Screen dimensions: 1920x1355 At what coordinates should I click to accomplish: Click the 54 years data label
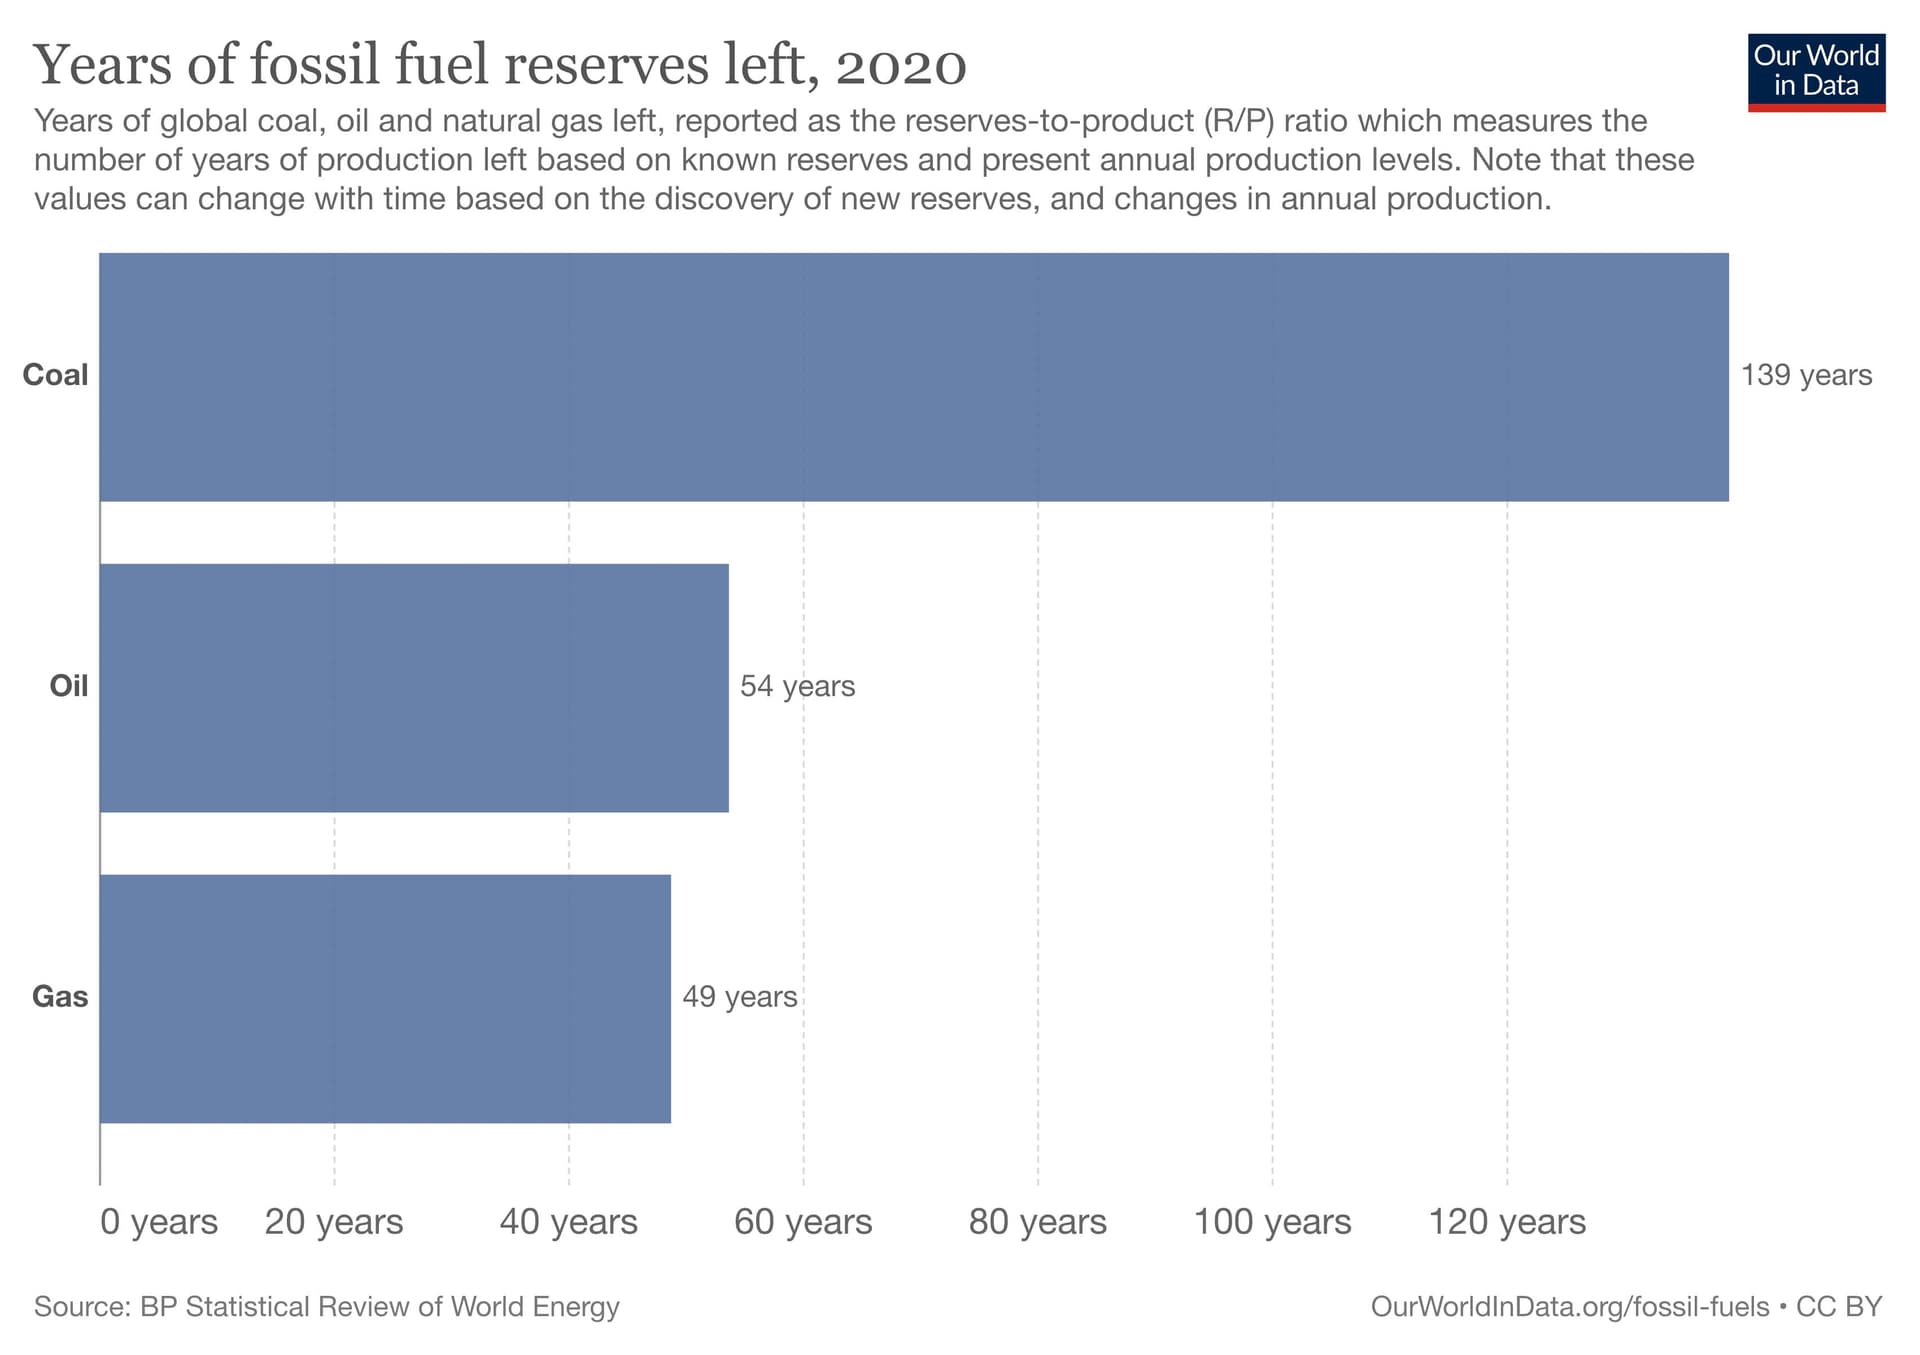pyautogui.click(x=797, y=686)
